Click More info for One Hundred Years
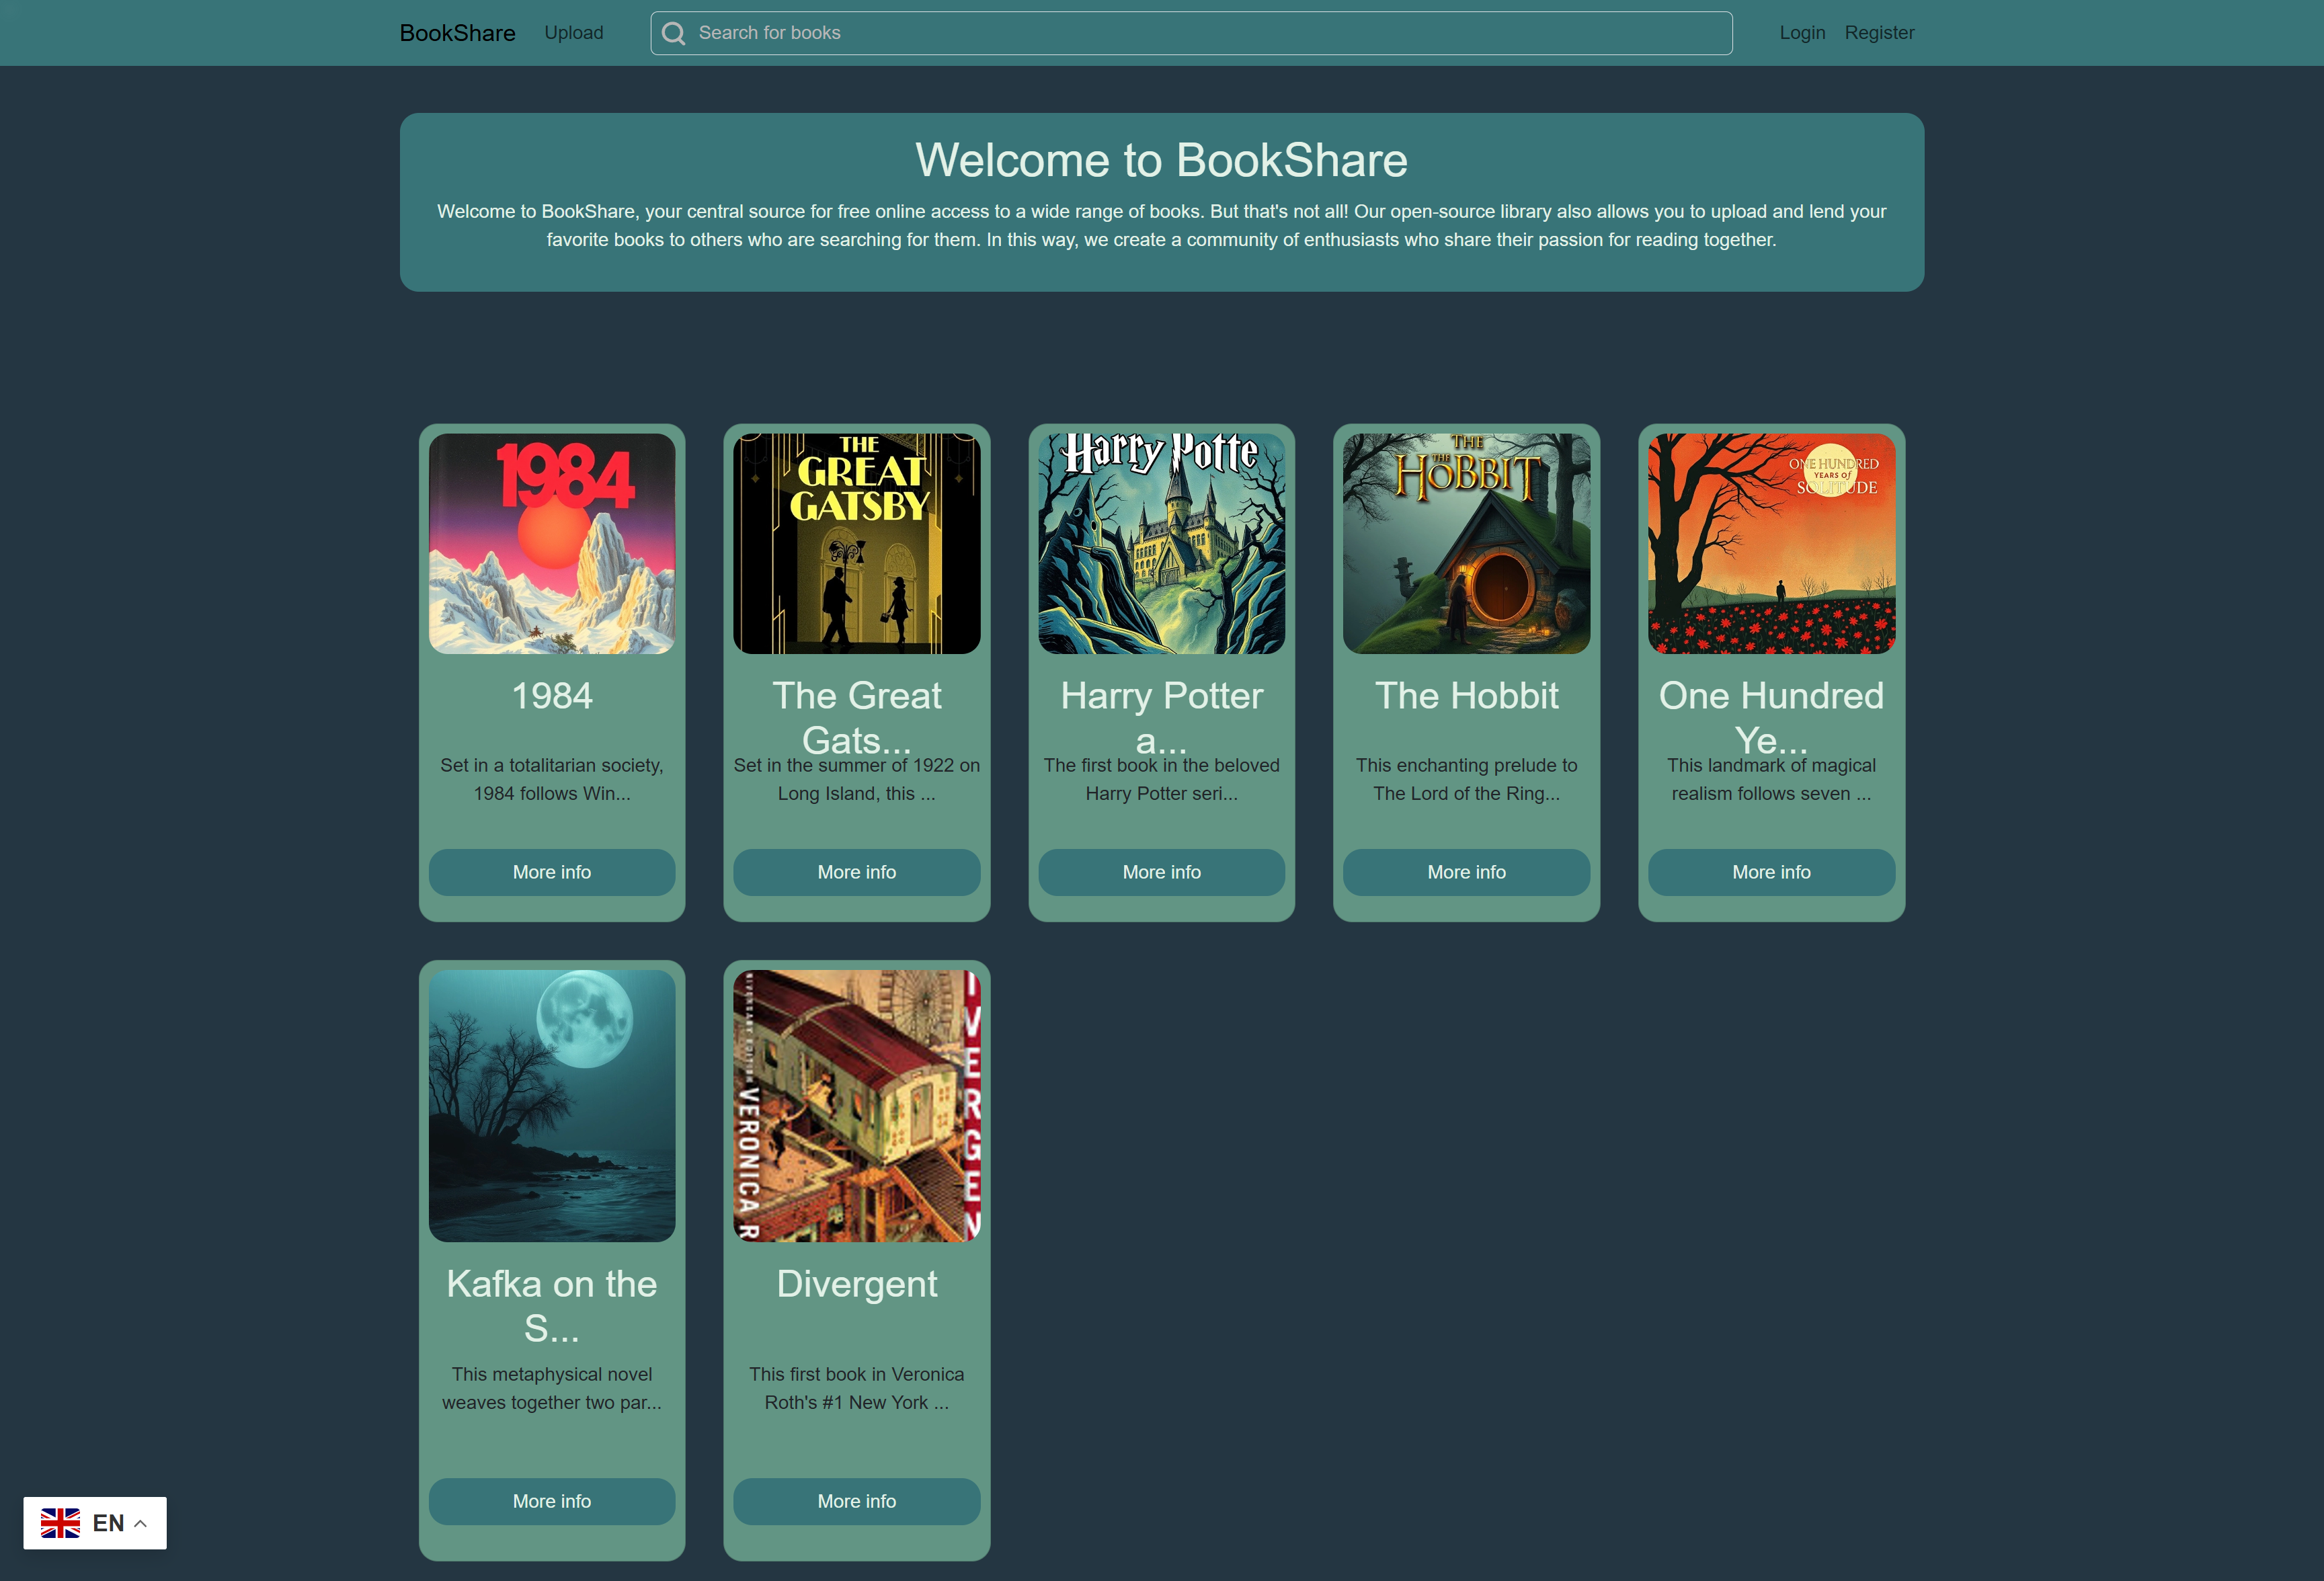 tap(1770, 872)
